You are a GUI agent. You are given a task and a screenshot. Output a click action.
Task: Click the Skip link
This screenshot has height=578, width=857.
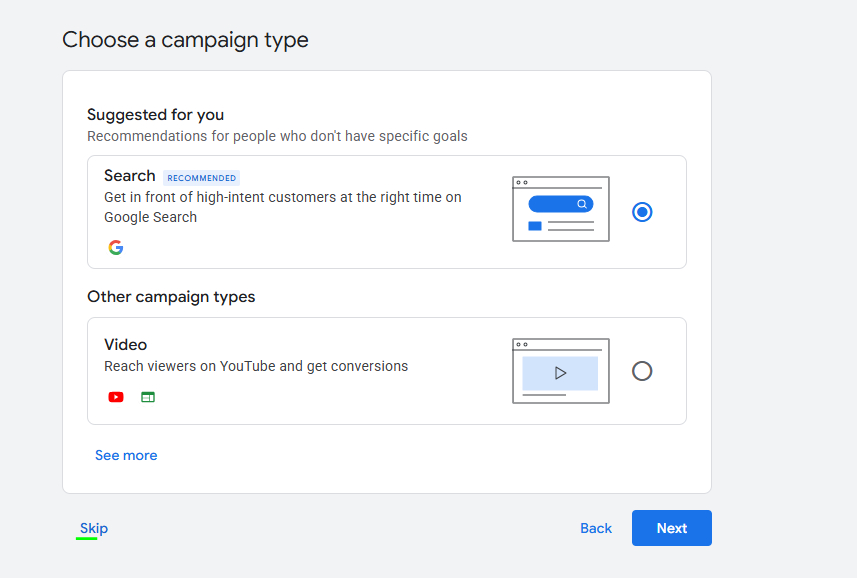click(x=94, y=528)
